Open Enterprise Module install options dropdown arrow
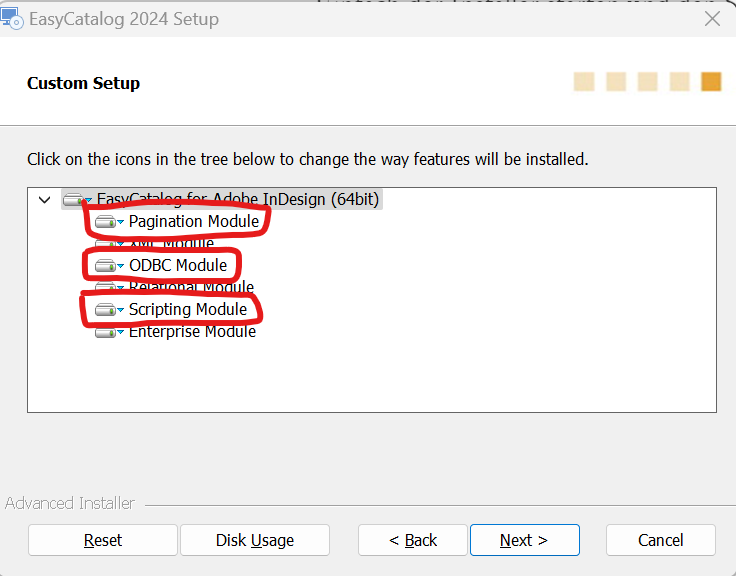736x576 pixels. tap(121, 332)
